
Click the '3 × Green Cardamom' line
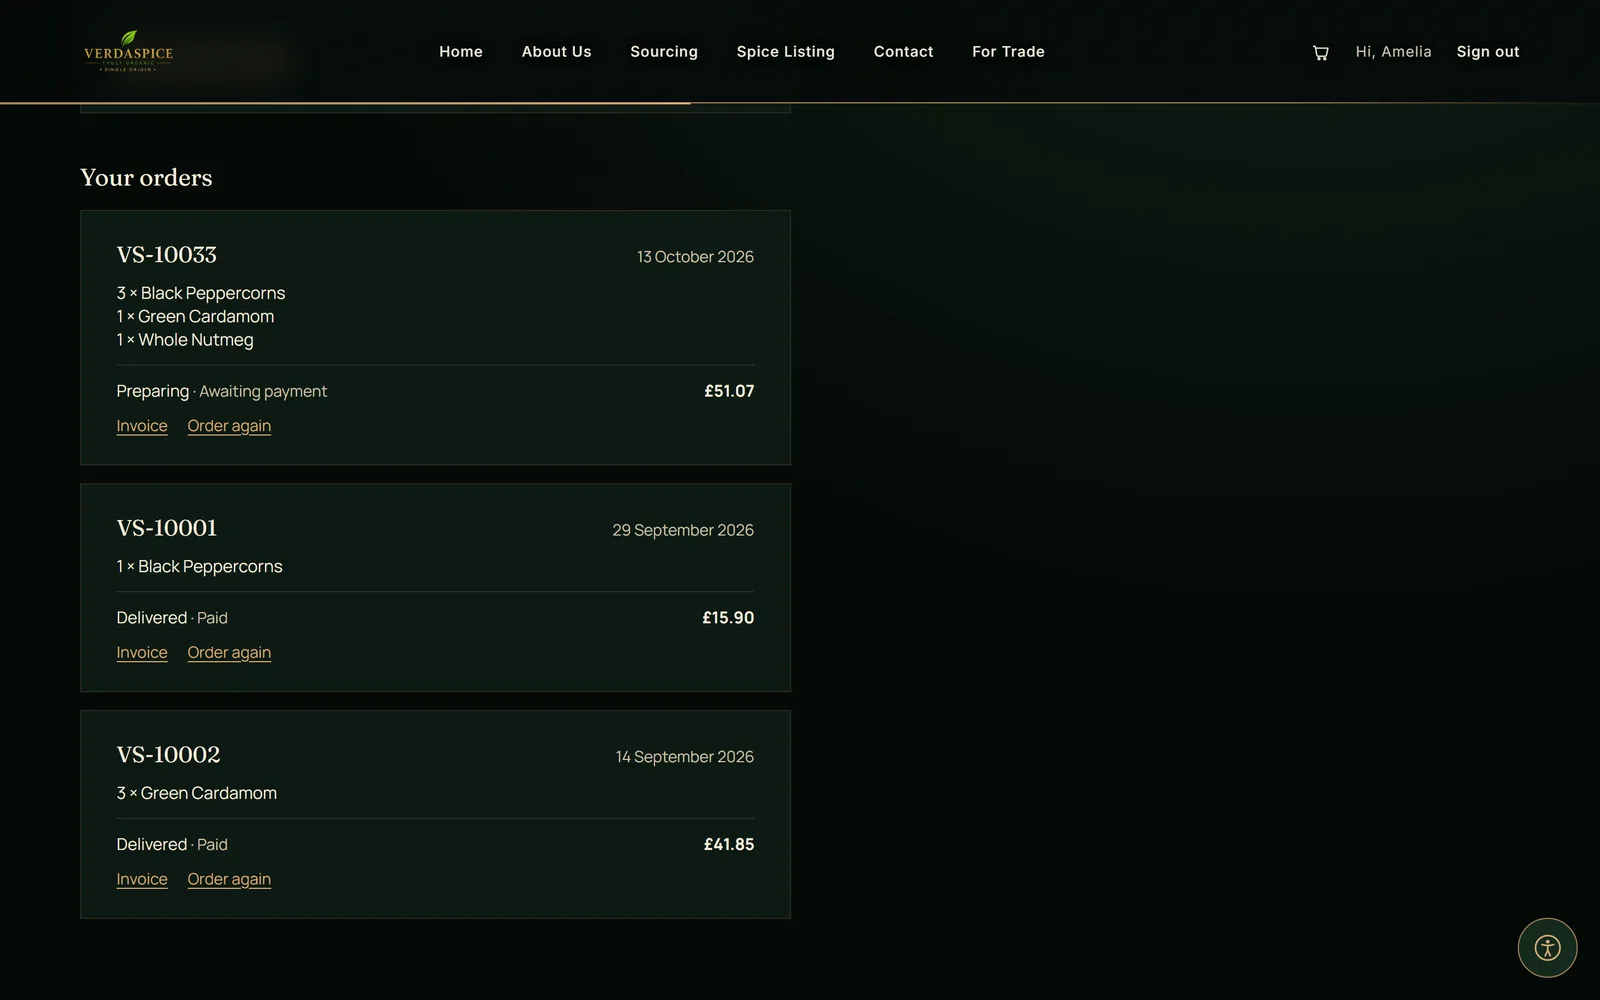[197, 793]
